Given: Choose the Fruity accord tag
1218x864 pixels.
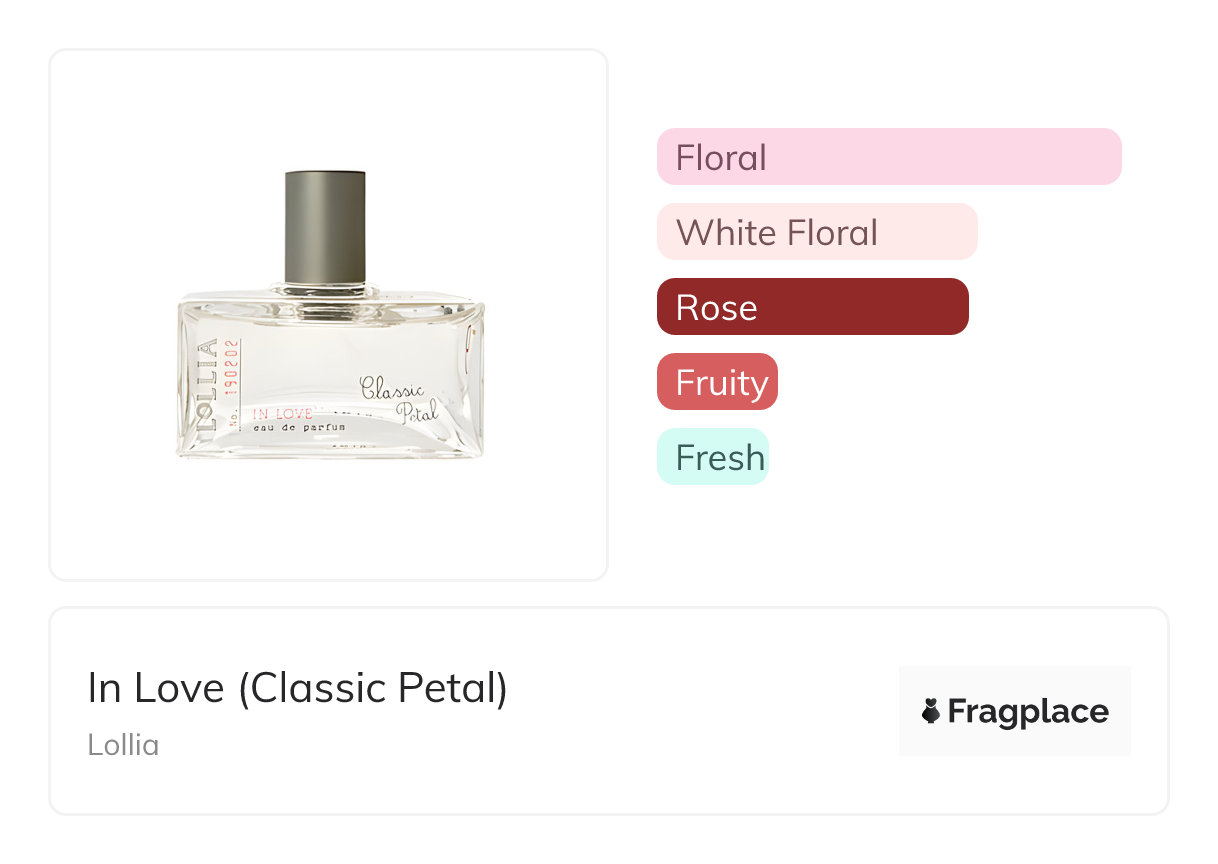Looking at the screenshot, I should click(x=717, y=382).
